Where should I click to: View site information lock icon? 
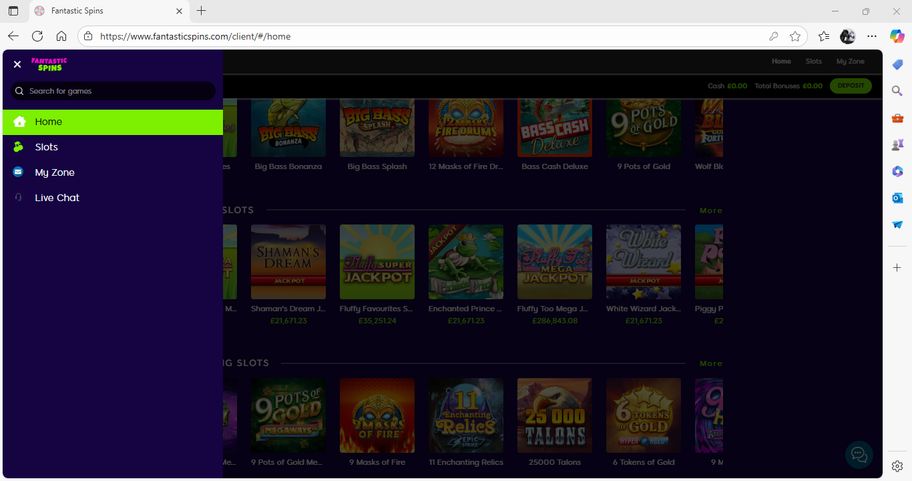(x=88, y=36)
